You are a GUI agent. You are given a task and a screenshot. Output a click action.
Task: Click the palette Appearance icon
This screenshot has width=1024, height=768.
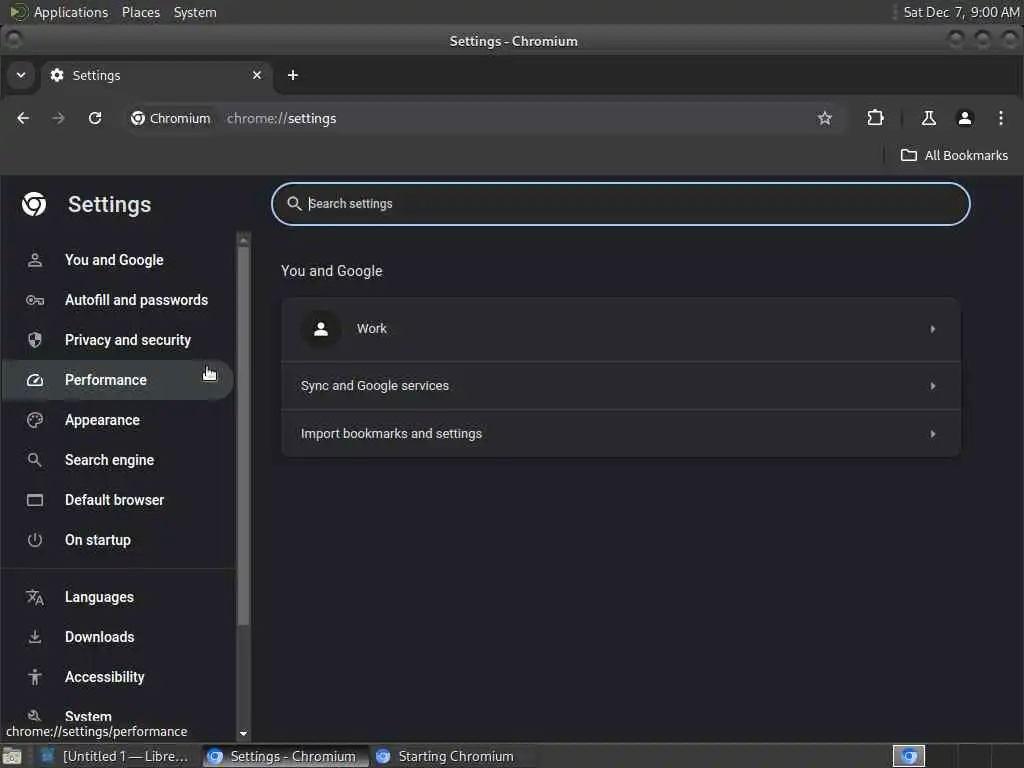click(x=35, y=420)
